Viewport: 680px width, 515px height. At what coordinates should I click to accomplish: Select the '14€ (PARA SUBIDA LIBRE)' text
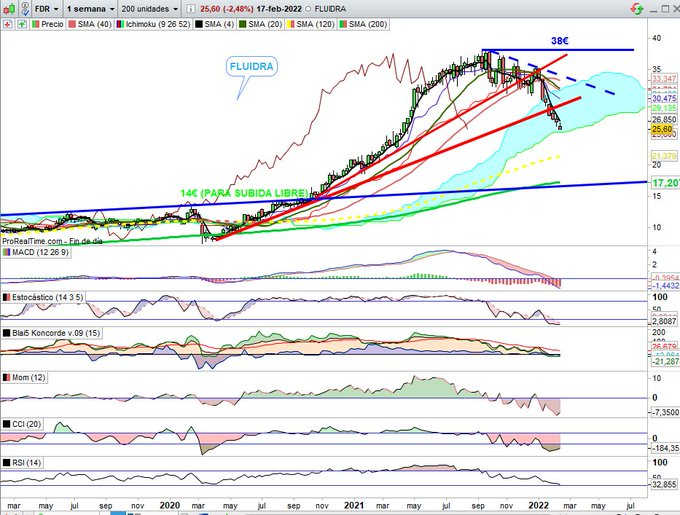point(244,193)
